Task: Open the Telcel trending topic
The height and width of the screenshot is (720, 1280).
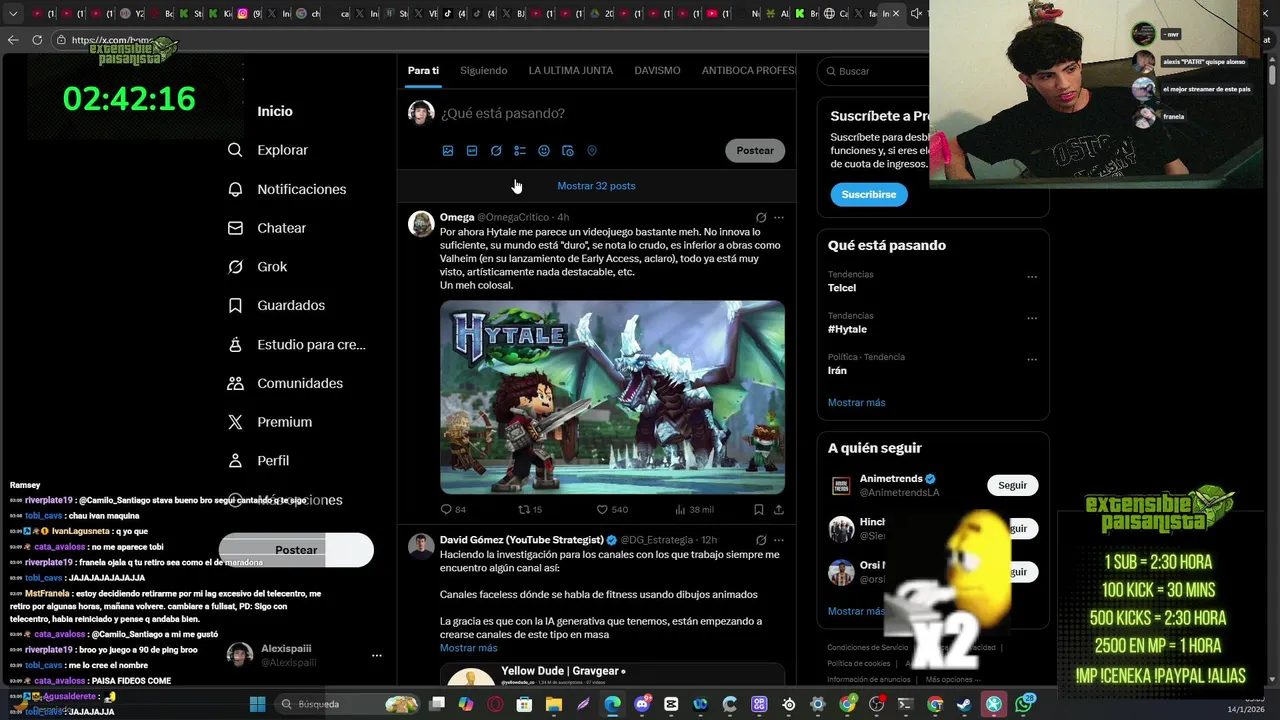Action: [x=842, y=288]
